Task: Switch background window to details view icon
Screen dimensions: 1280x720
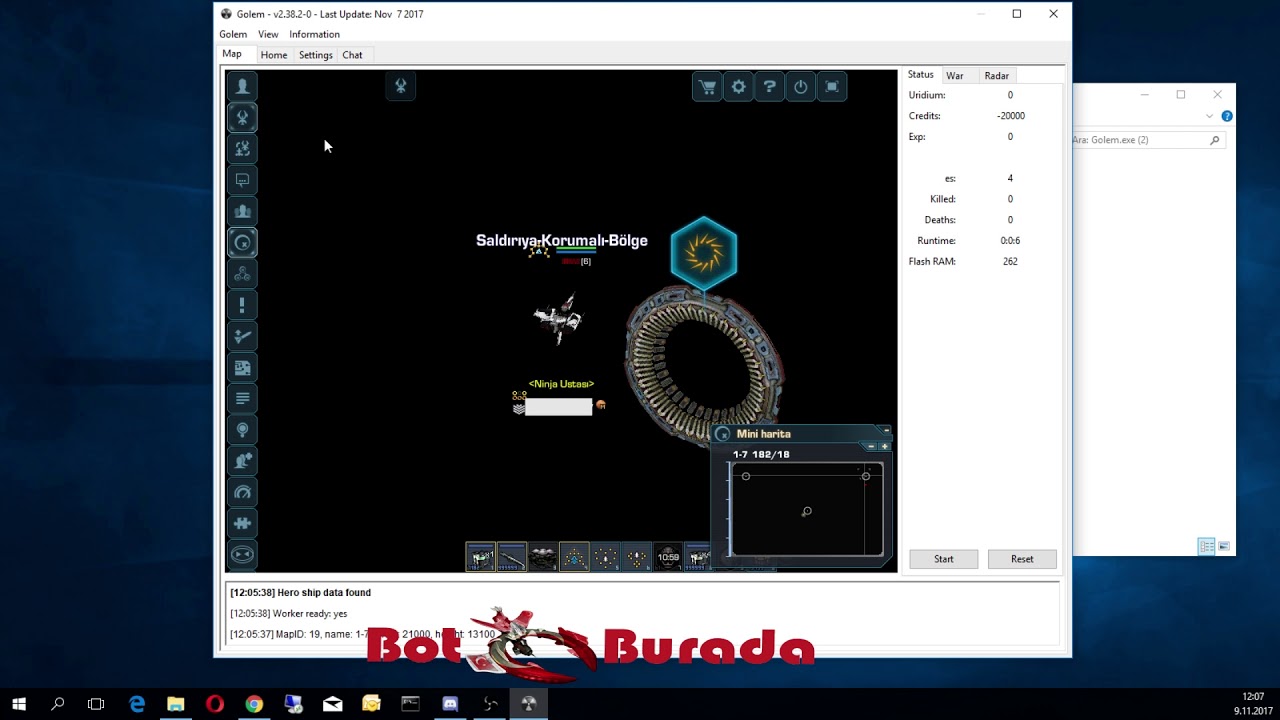Action: coord(1207,546)
